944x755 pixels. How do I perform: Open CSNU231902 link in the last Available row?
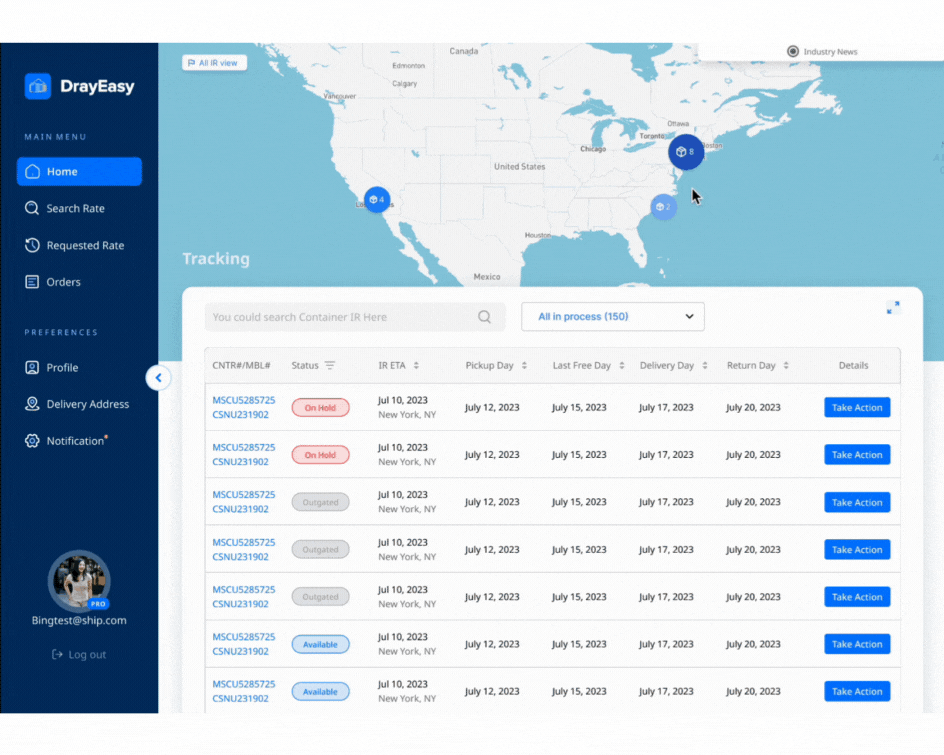click(x=241, y=699)
